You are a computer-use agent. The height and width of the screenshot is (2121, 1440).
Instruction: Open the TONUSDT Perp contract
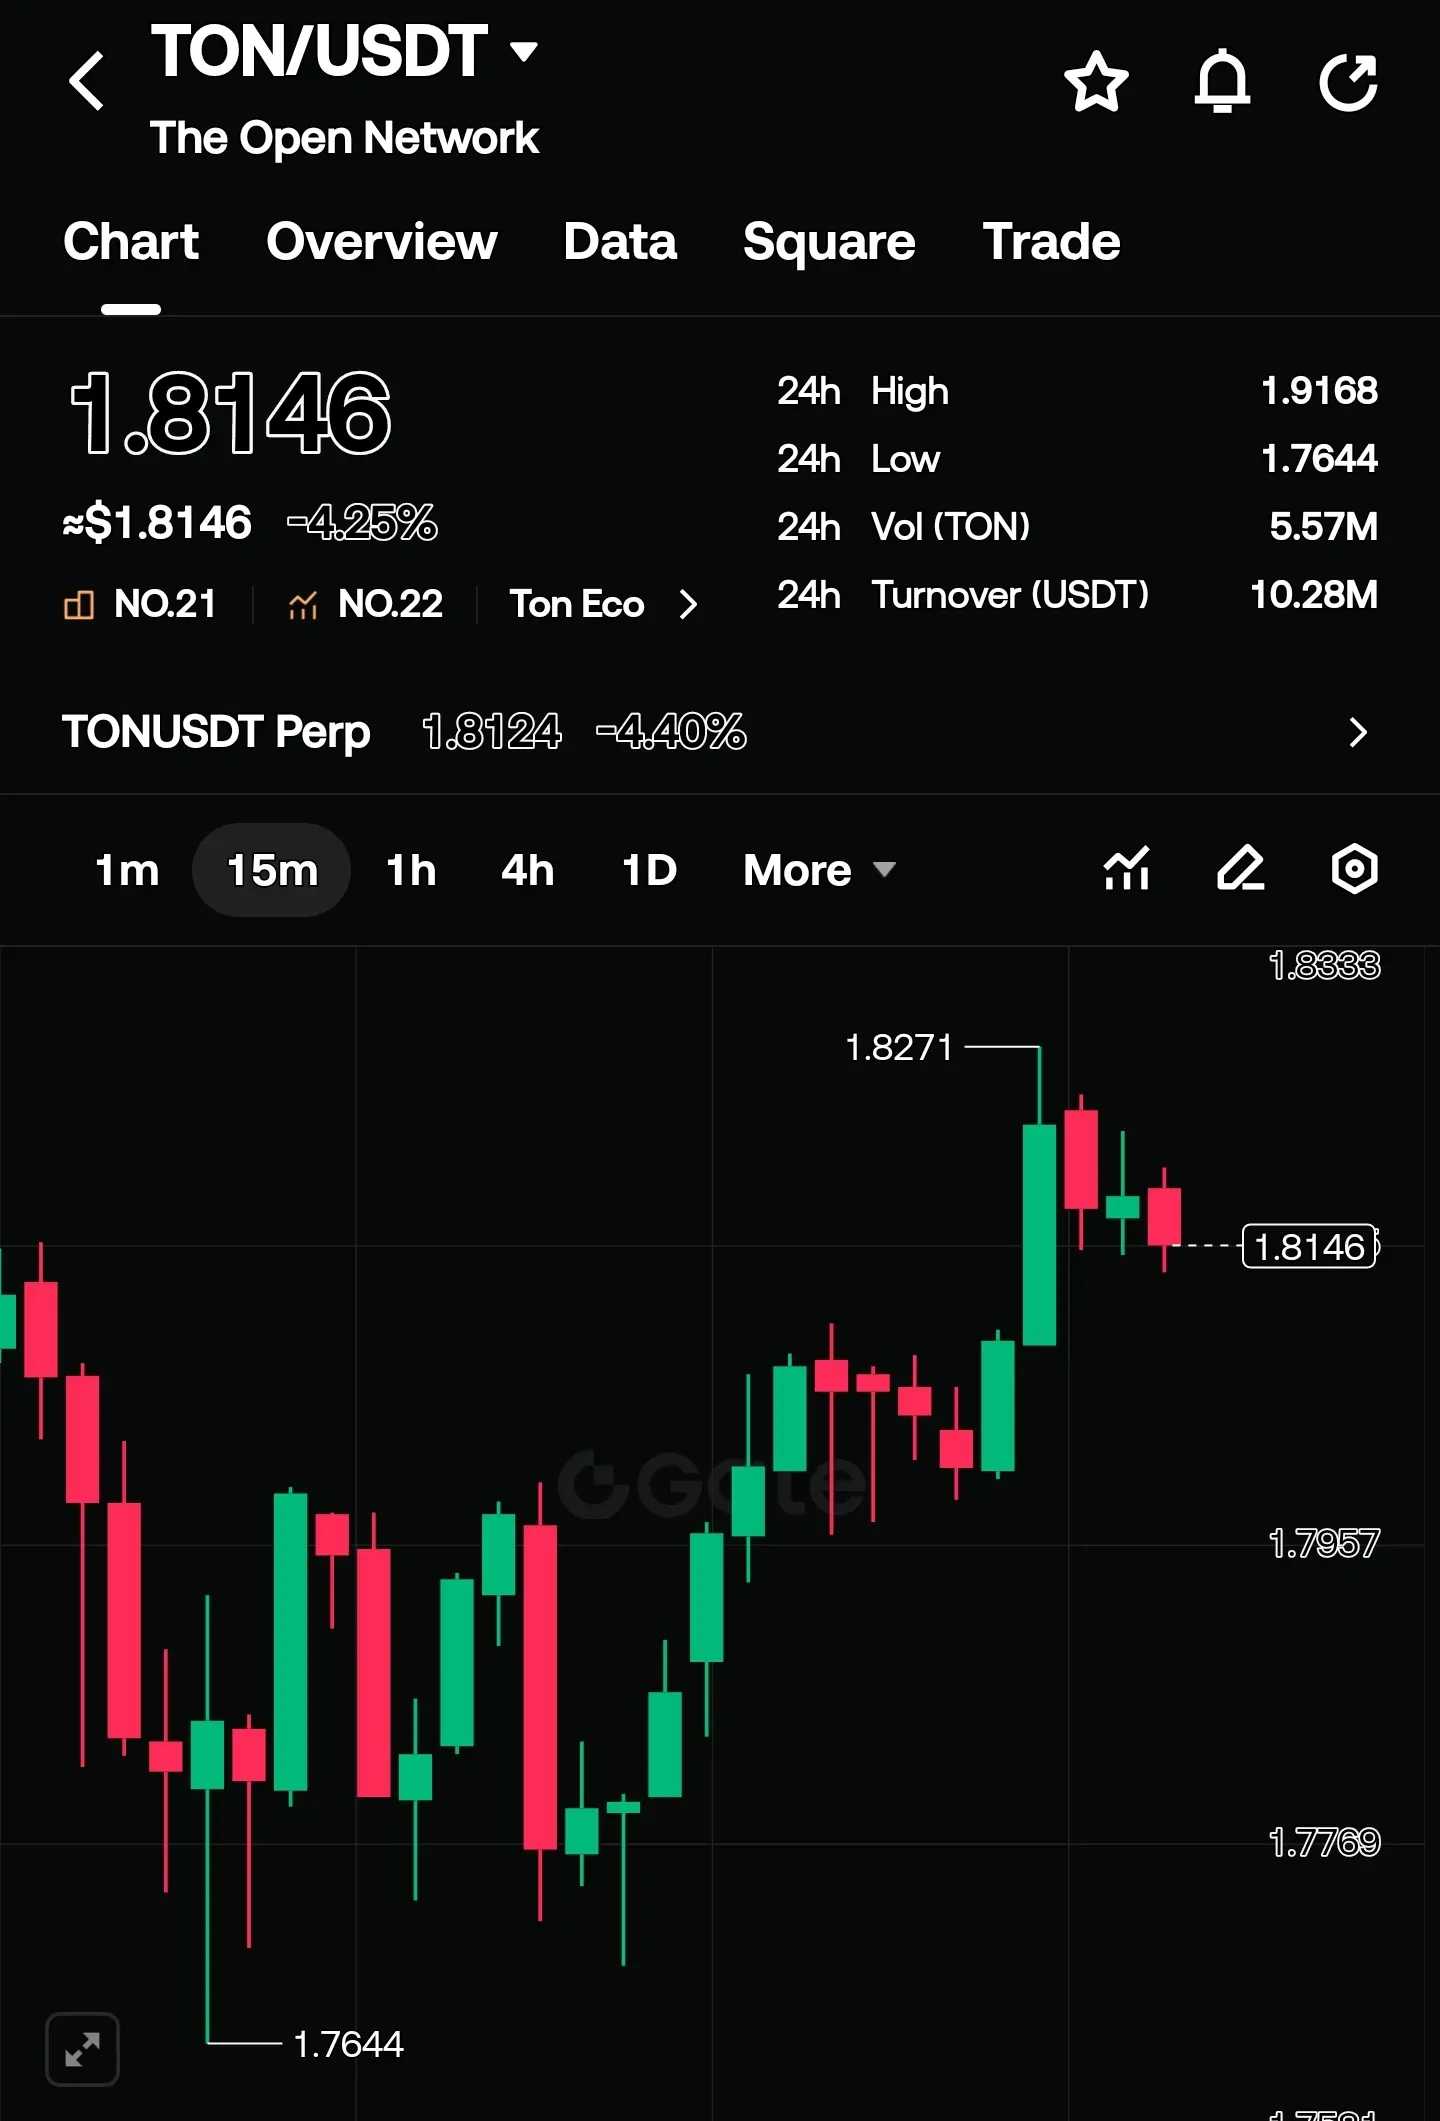pos(216,732)
